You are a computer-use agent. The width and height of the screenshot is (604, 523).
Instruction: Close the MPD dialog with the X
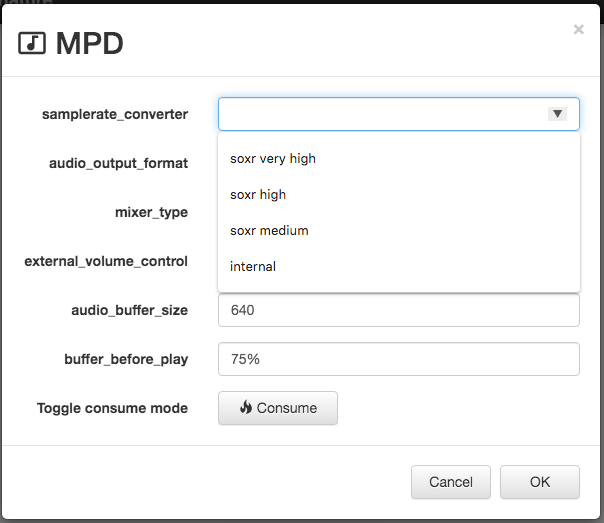pyautogui.click(x=579, y=29)
